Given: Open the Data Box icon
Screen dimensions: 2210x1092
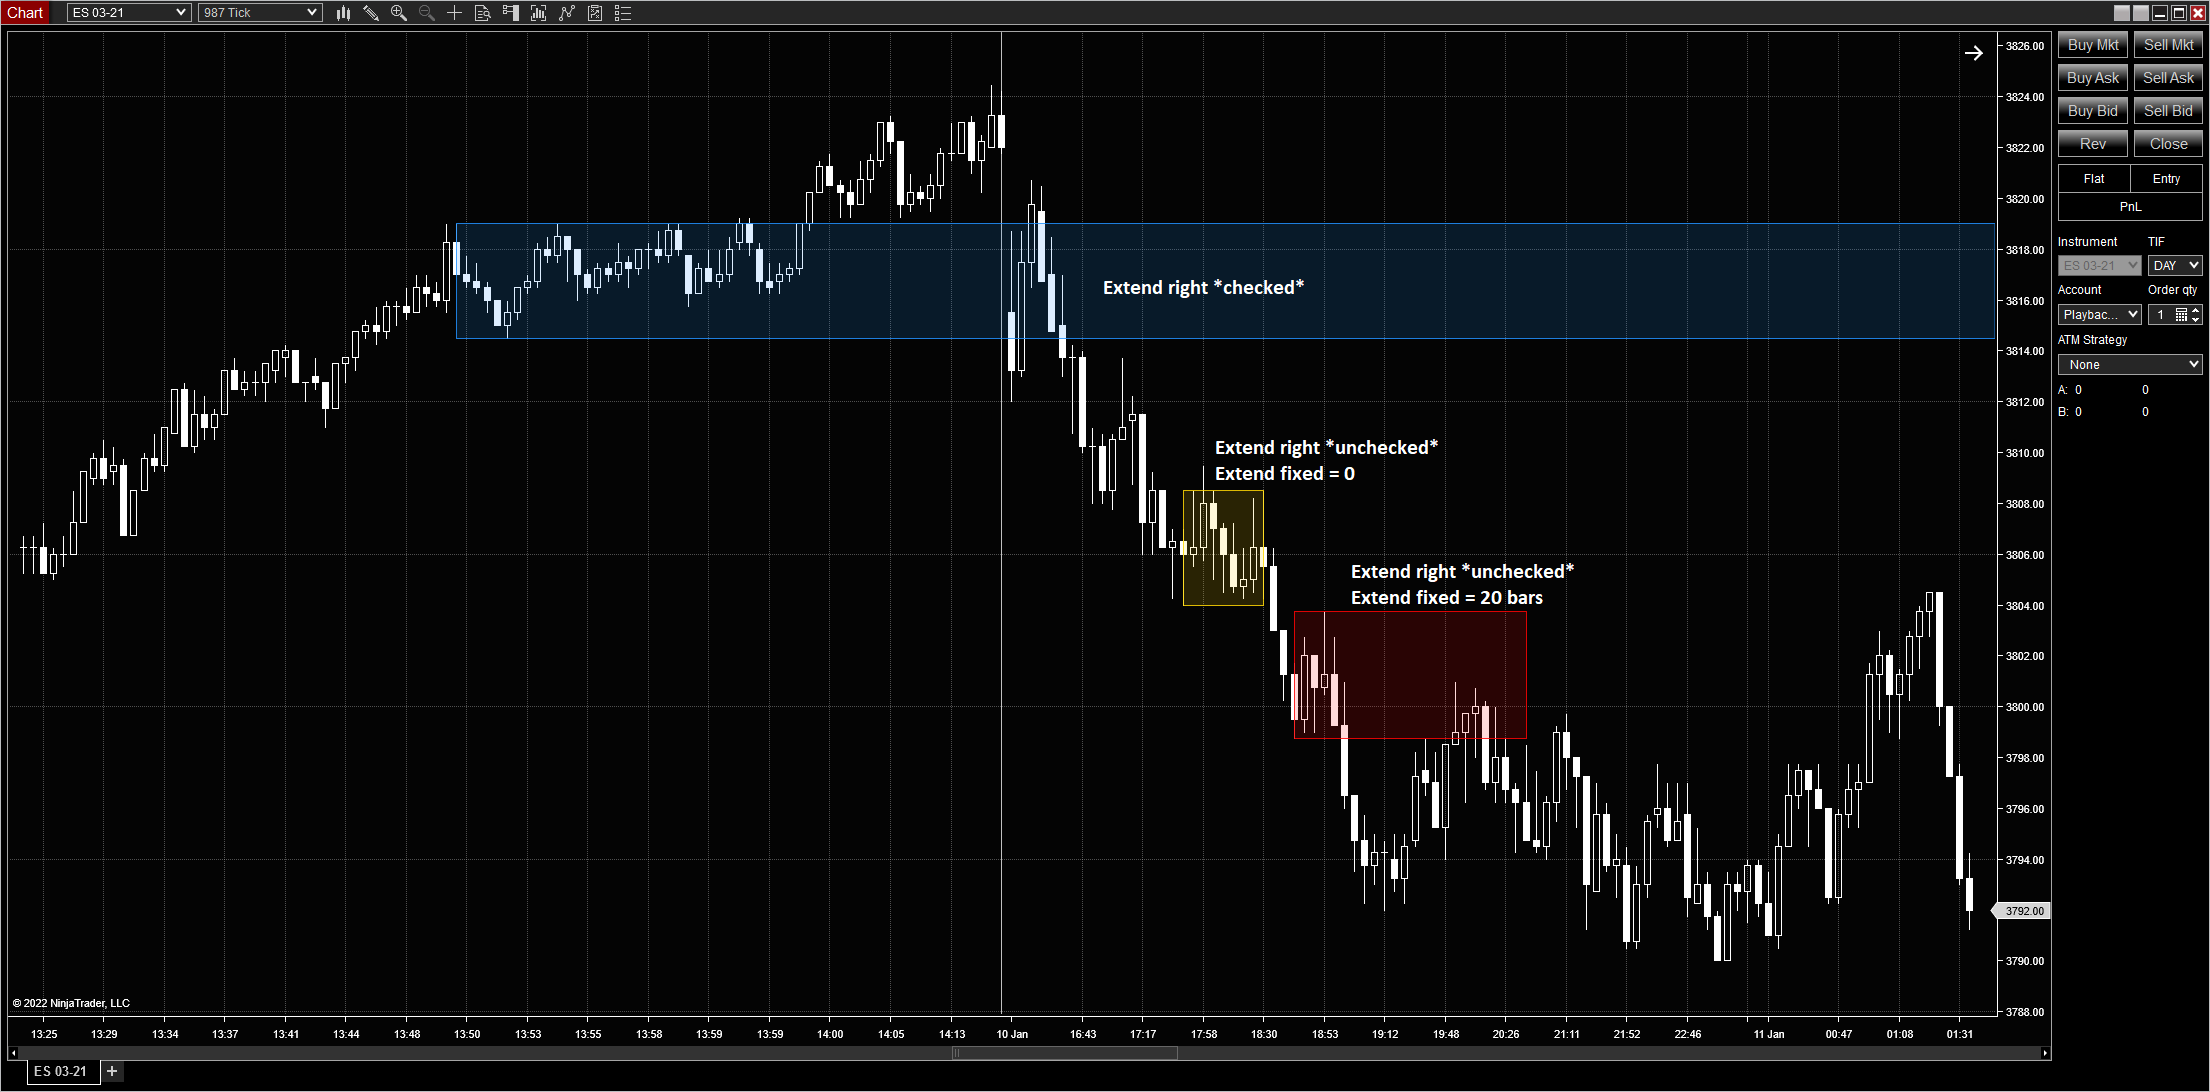Looking at the screenshot, I should [482, 13].
